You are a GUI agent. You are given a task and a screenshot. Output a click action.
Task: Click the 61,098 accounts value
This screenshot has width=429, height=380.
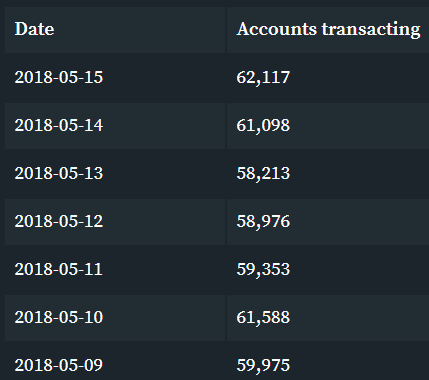[263, 125]
